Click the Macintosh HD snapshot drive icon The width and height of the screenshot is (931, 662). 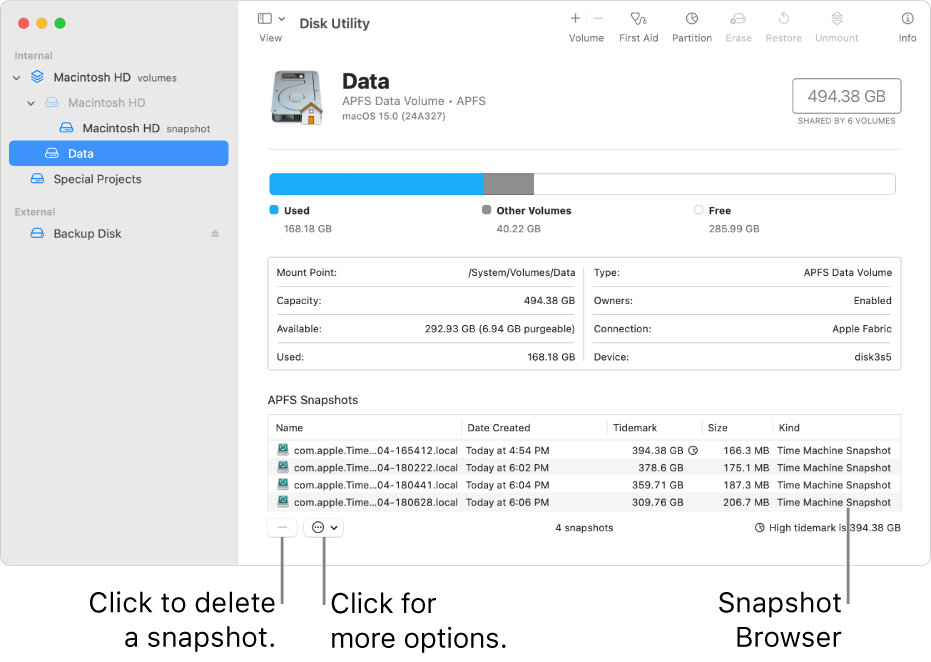pos(66,128)
